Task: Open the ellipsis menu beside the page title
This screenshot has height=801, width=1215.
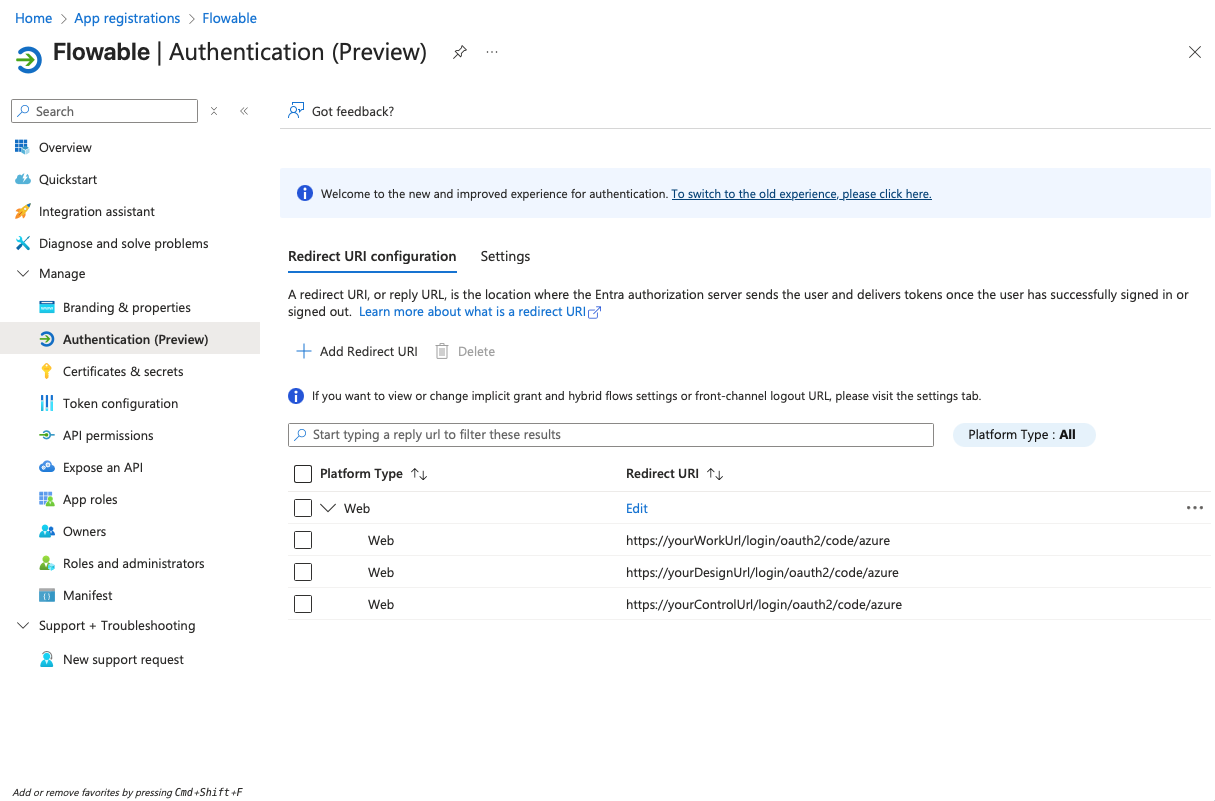Action: tap(492, 52)
